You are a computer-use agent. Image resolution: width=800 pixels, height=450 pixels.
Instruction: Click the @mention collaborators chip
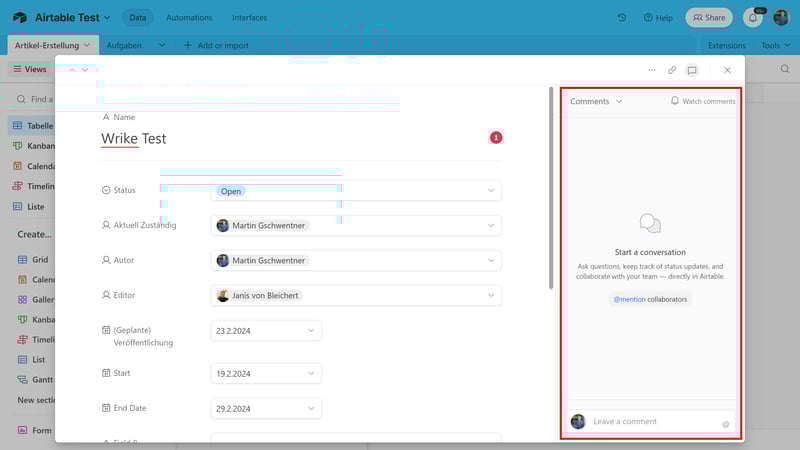coord(650,299)
